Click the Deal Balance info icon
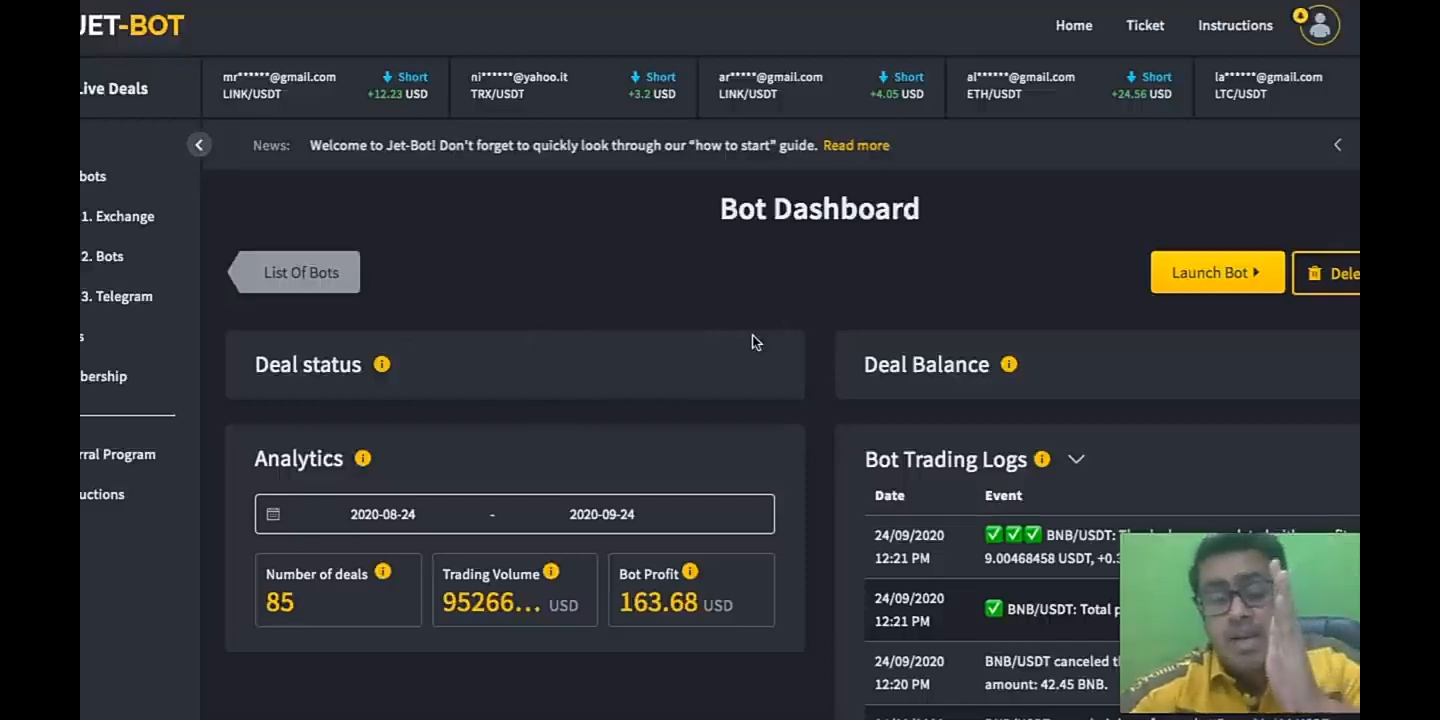This screenshot has height=720, width=1440. tap(1009, 364)
